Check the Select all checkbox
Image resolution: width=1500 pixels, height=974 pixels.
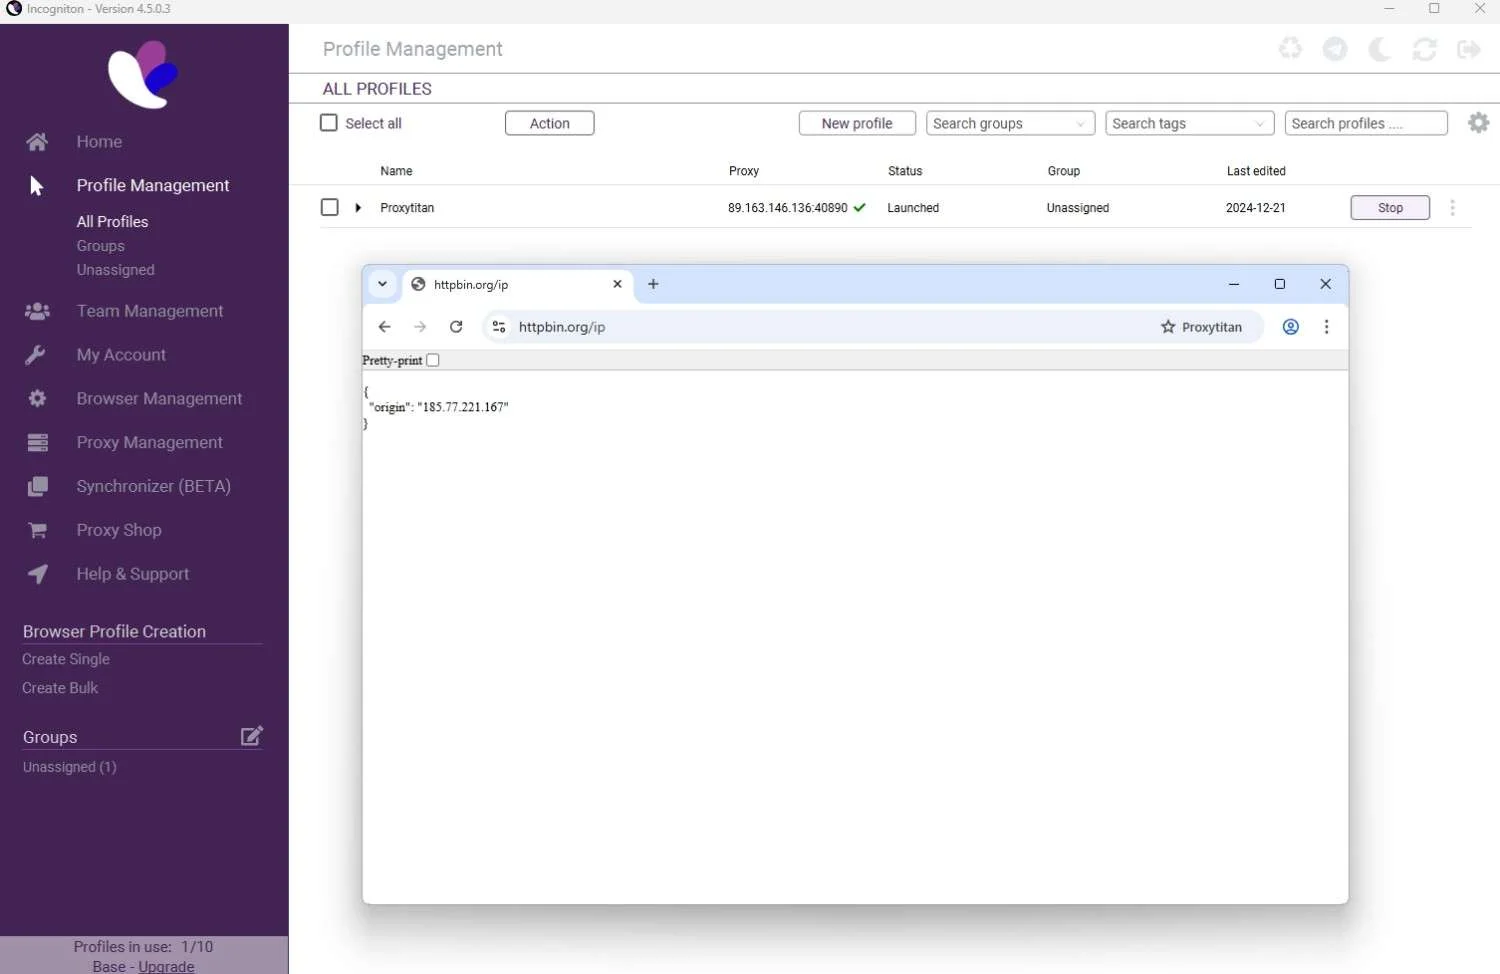coord(328,123)
